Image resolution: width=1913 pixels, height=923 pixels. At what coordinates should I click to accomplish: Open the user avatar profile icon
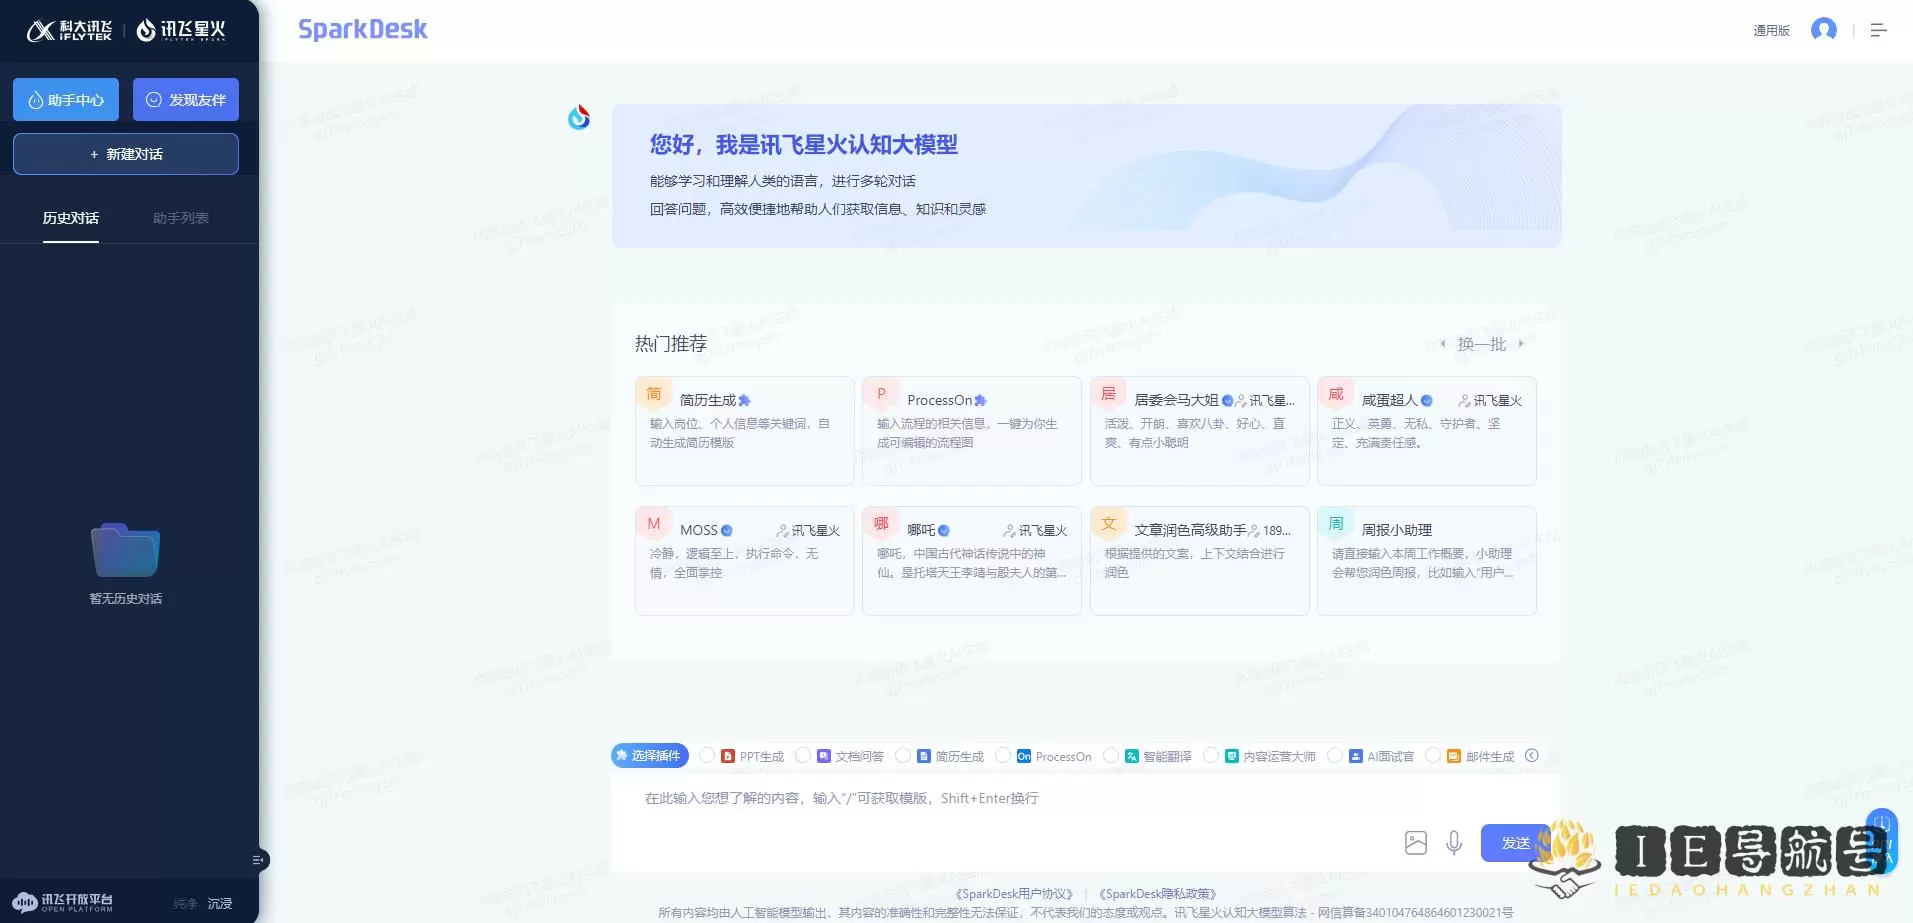pyautogui.click(x=1824, y=30)
